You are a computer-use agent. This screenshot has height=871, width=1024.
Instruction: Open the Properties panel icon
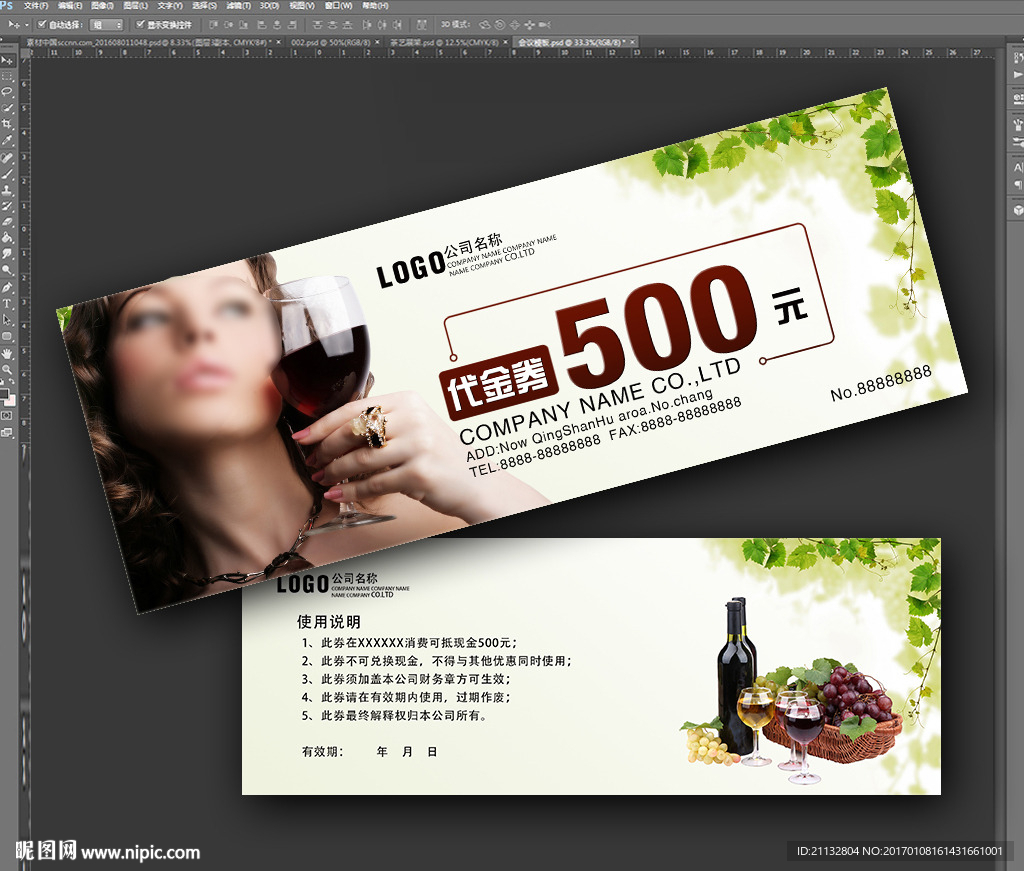(x=1017, y=99)
